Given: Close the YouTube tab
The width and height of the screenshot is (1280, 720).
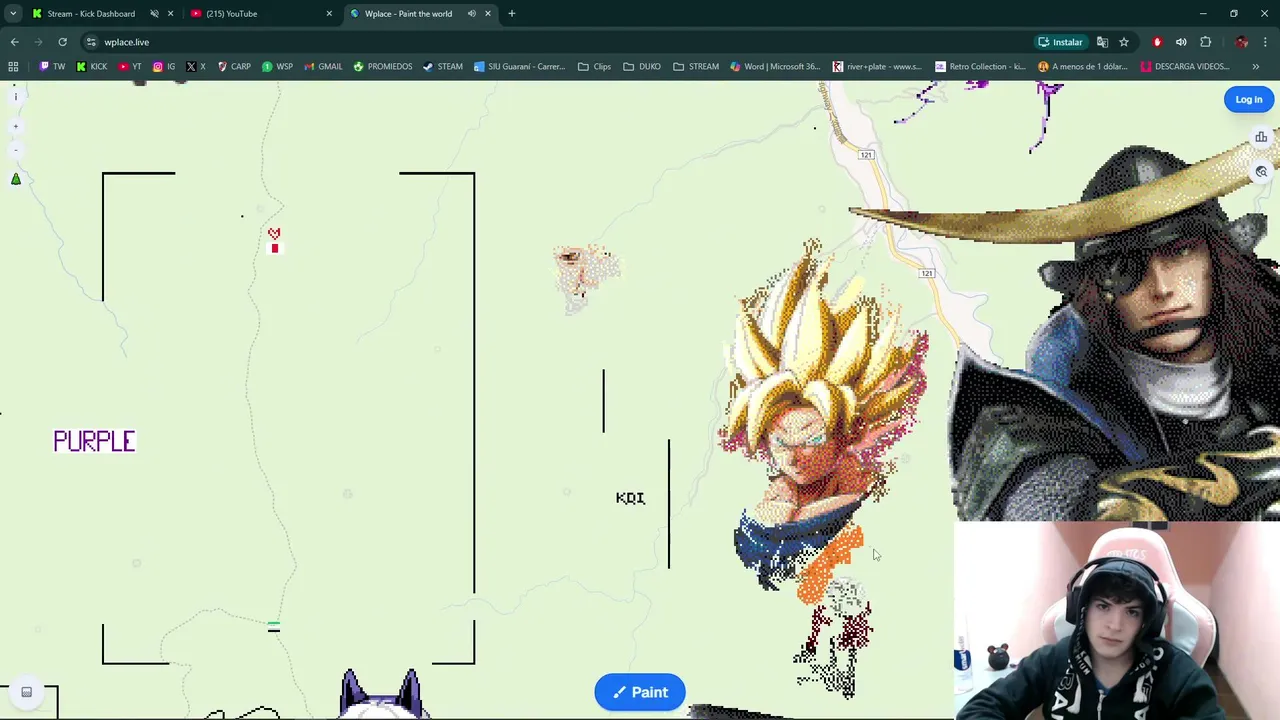Looking at the screenshot, I should click(x=329, y=13).
